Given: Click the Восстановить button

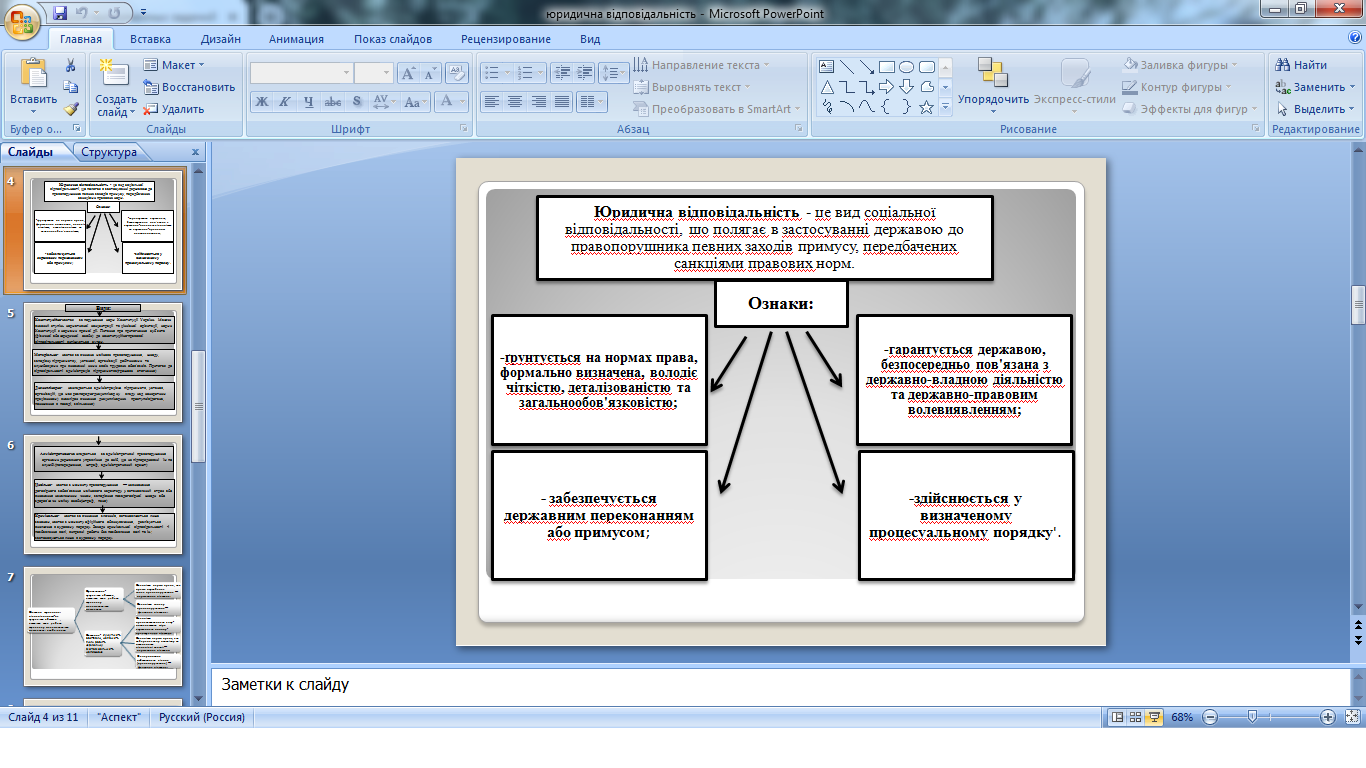Looking at the screenshot, I should [188, 87].
